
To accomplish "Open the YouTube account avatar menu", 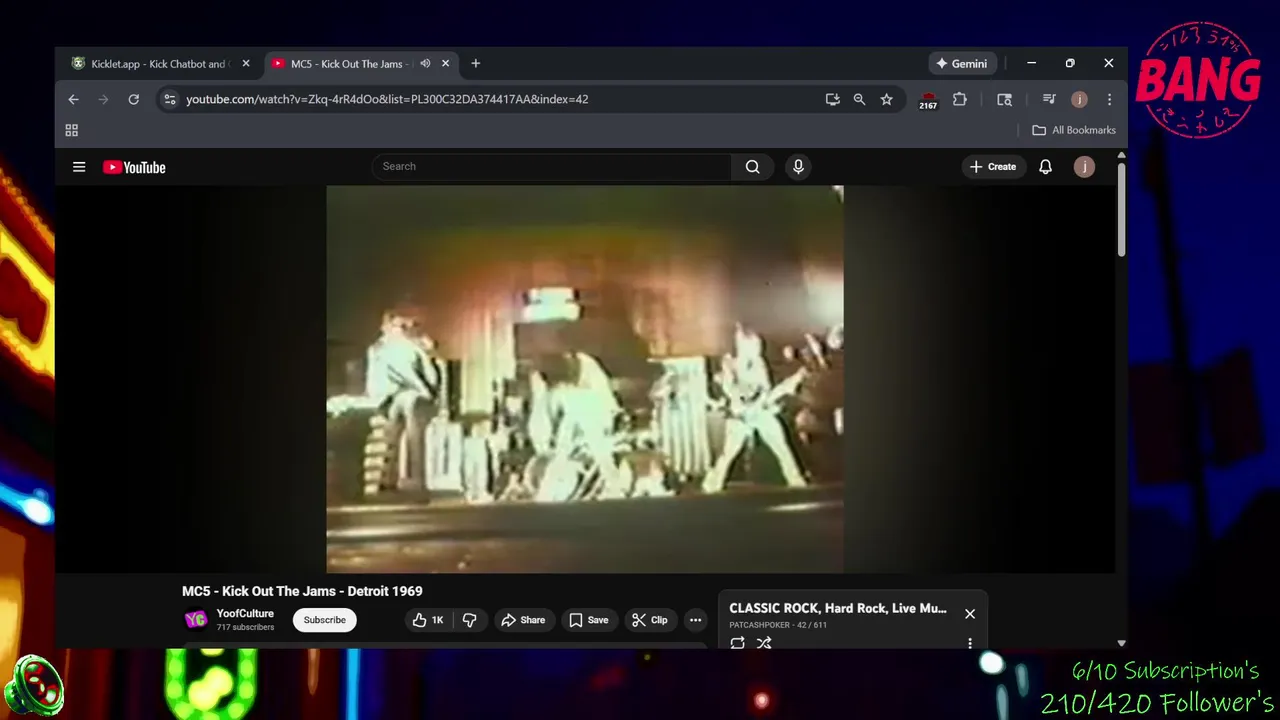I will coord(1084,167).
